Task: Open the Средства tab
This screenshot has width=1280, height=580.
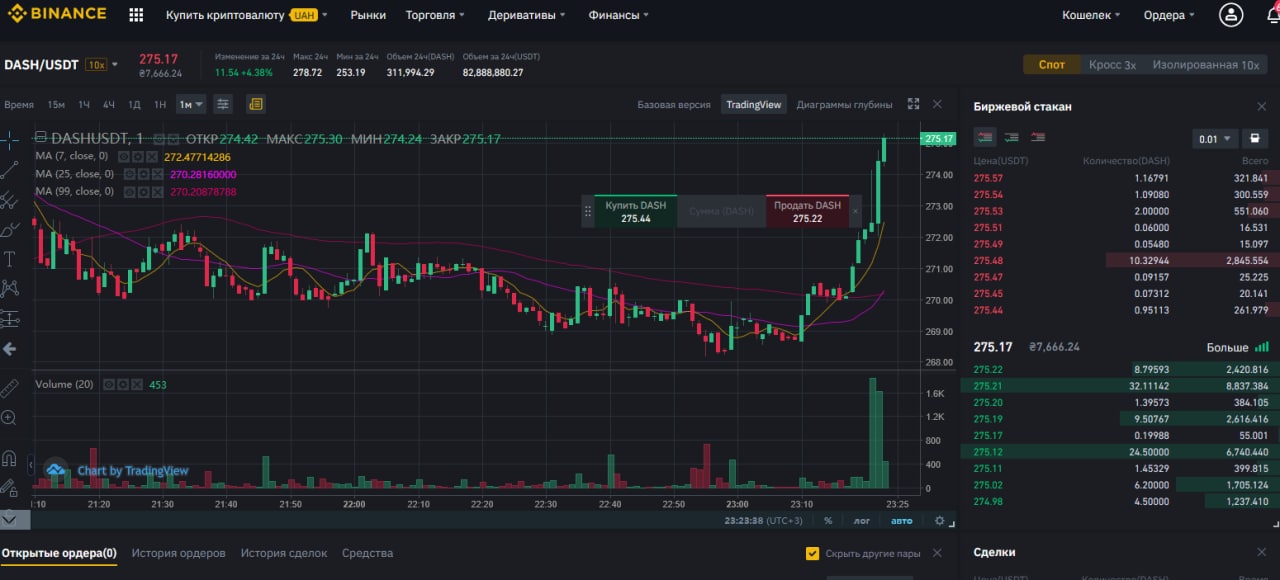Action: [367, 553]
